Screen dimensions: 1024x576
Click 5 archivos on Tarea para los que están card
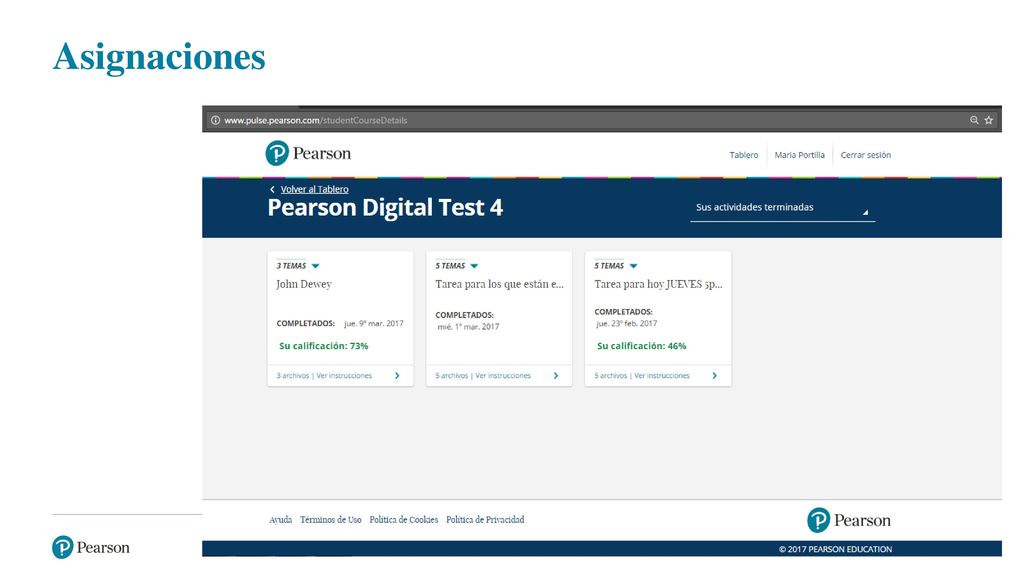point(452,376)
